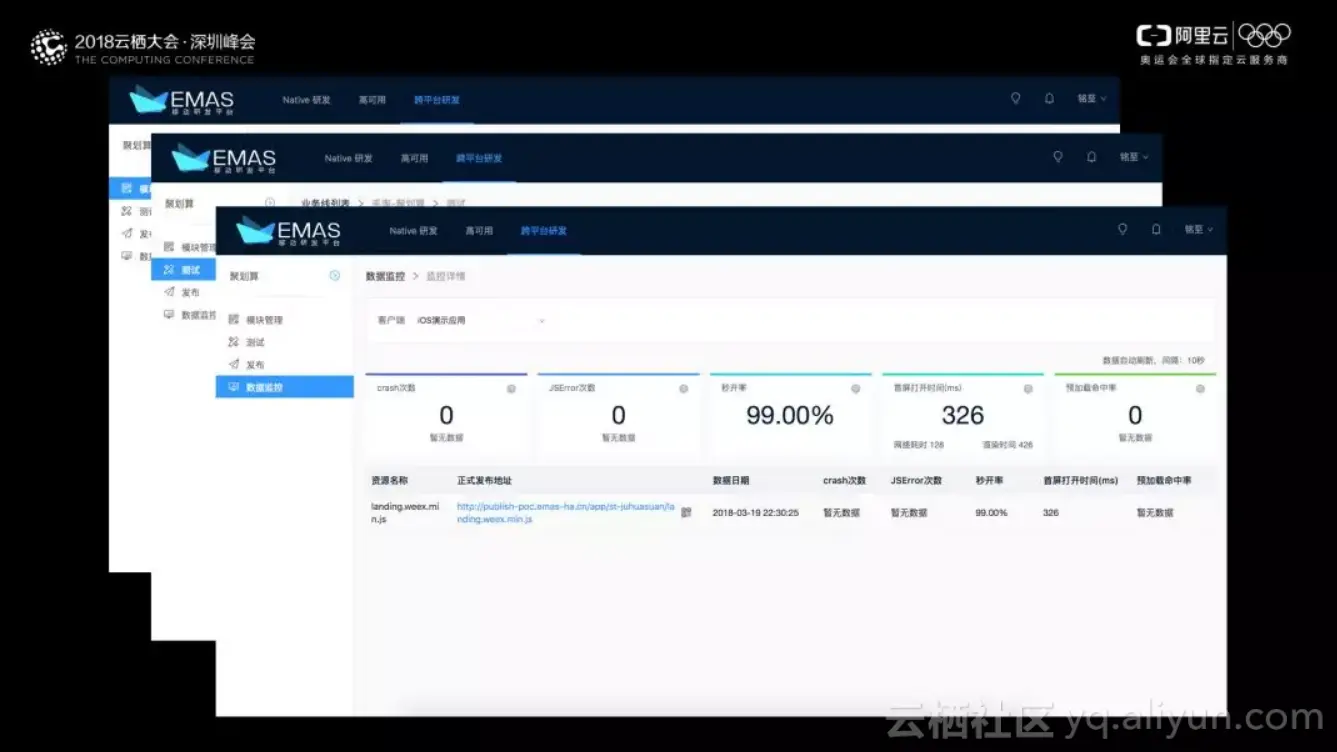Open notifications bell in the back window
The height and width of the screenshot is (752, 1337).
click(1049, 98)
